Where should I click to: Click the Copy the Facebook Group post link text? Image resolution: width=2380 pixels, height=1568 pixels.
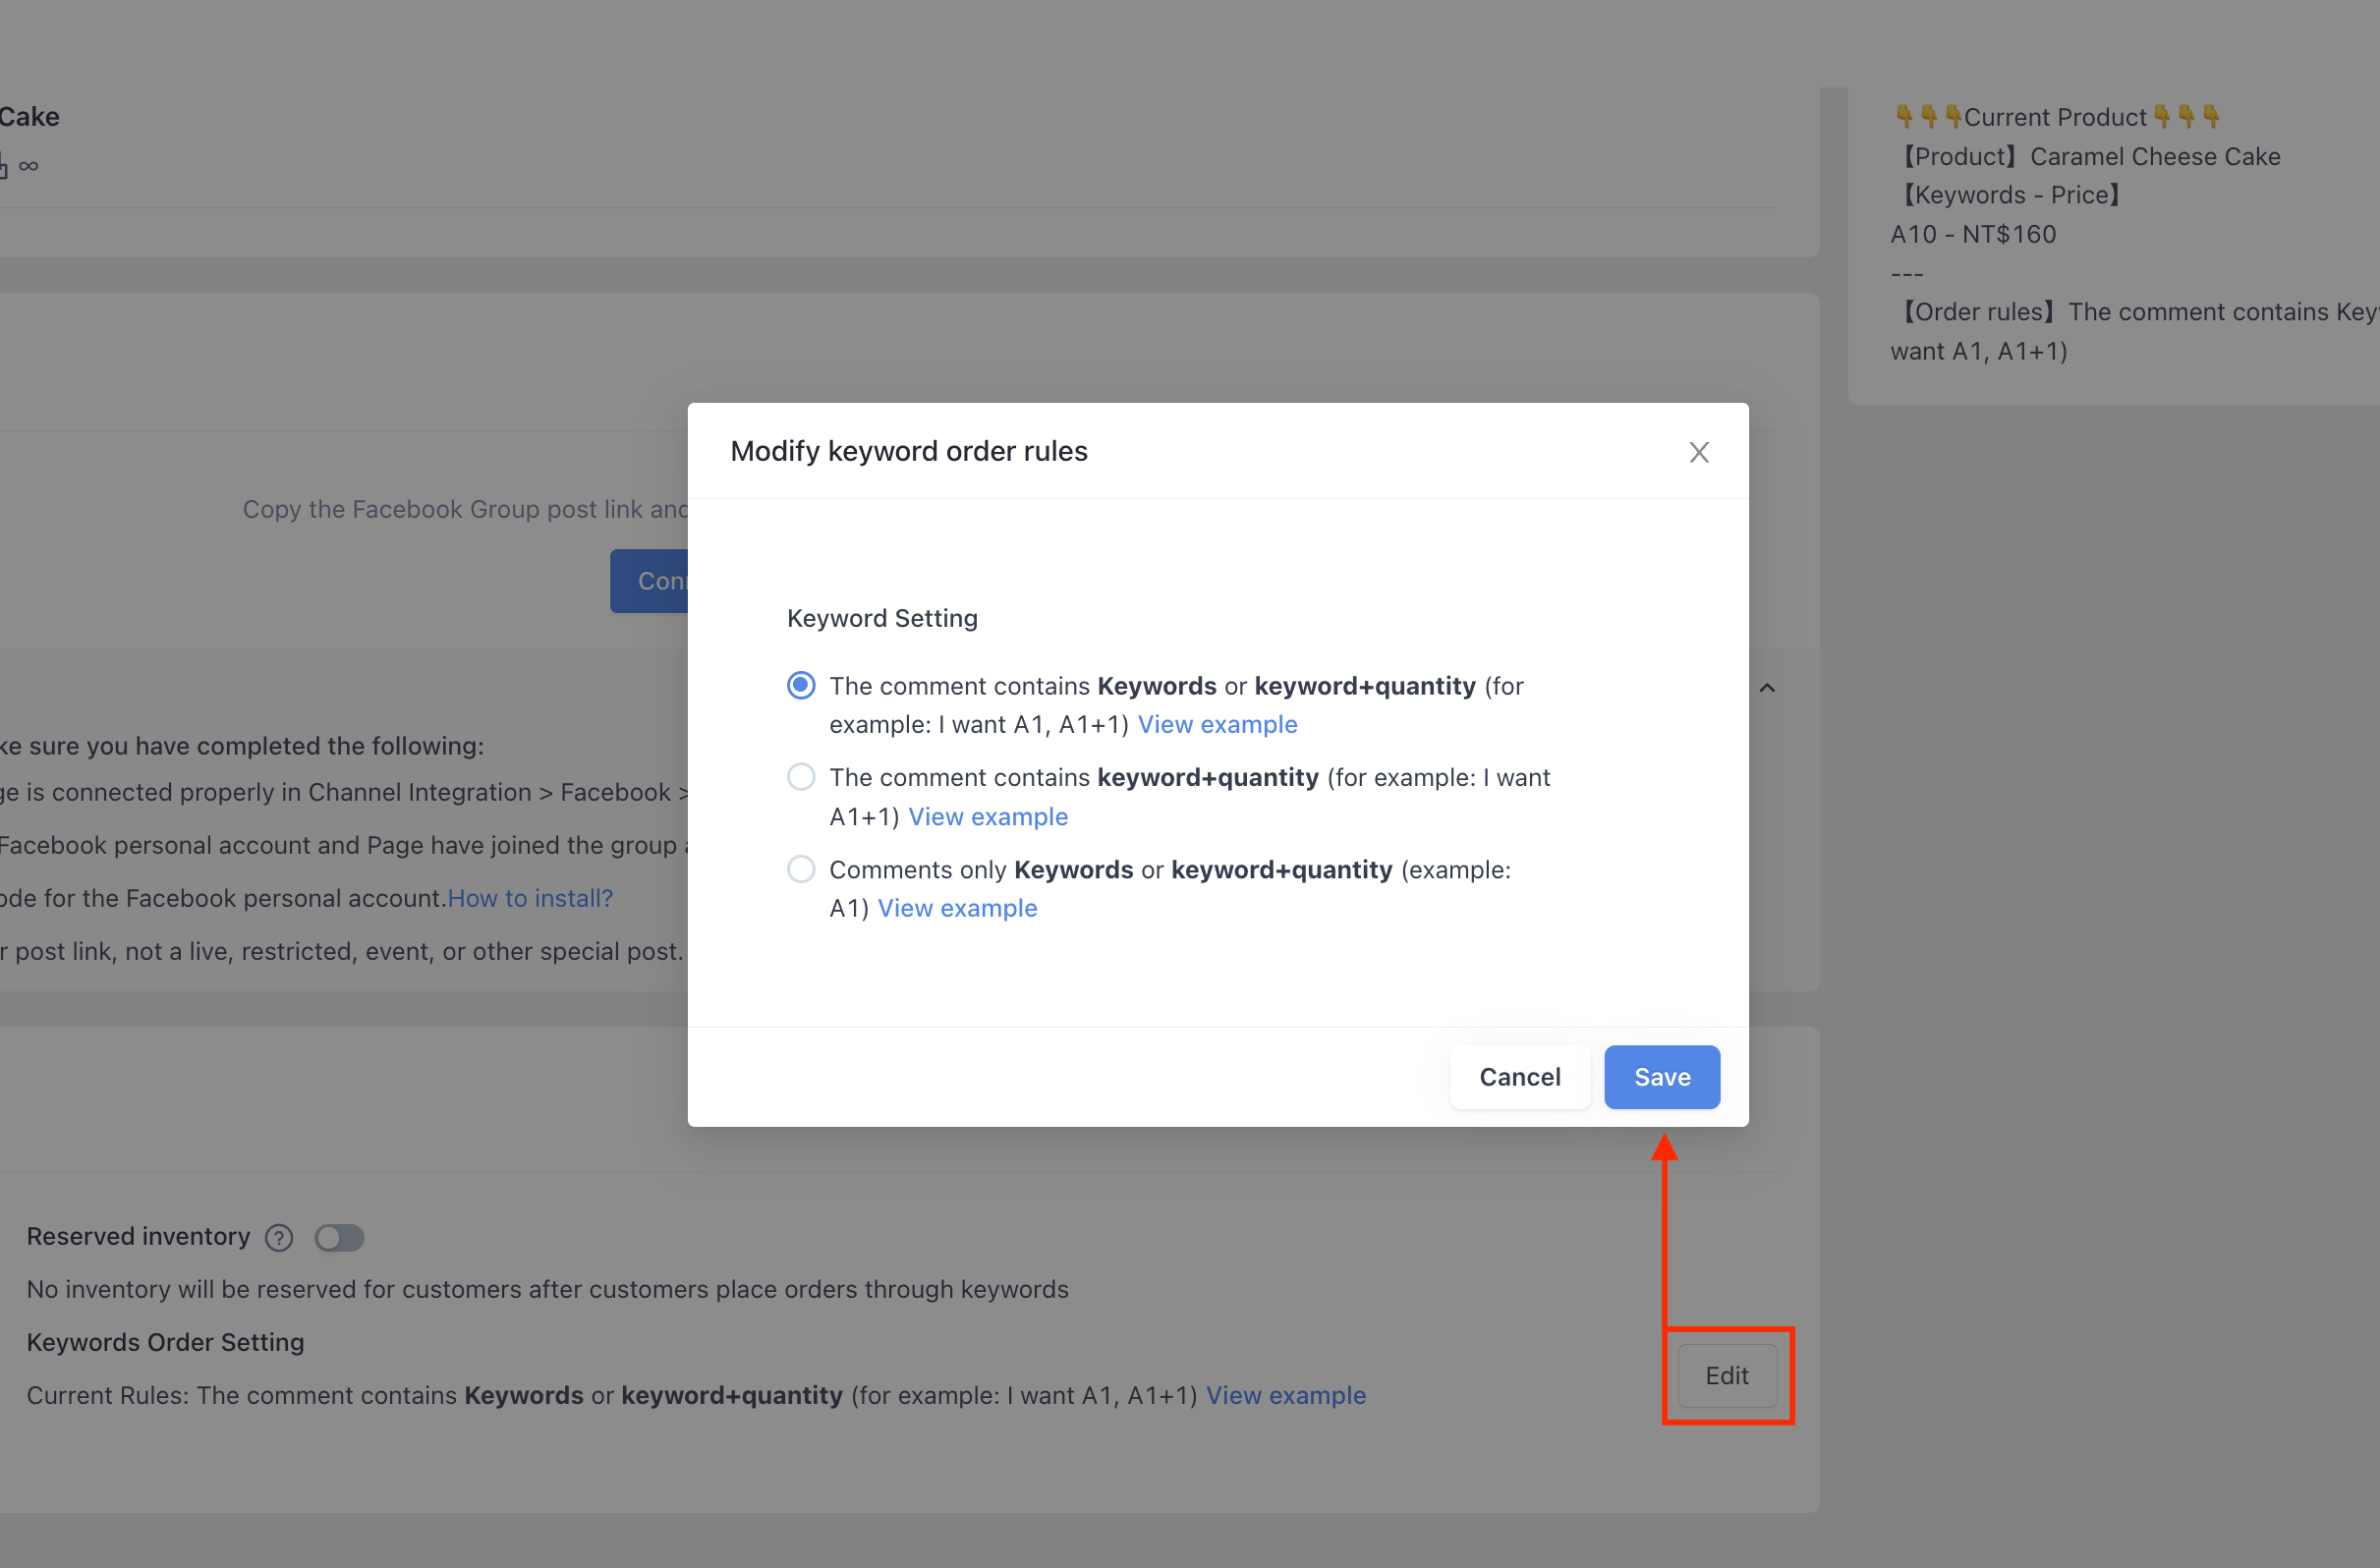click(465, 509)
